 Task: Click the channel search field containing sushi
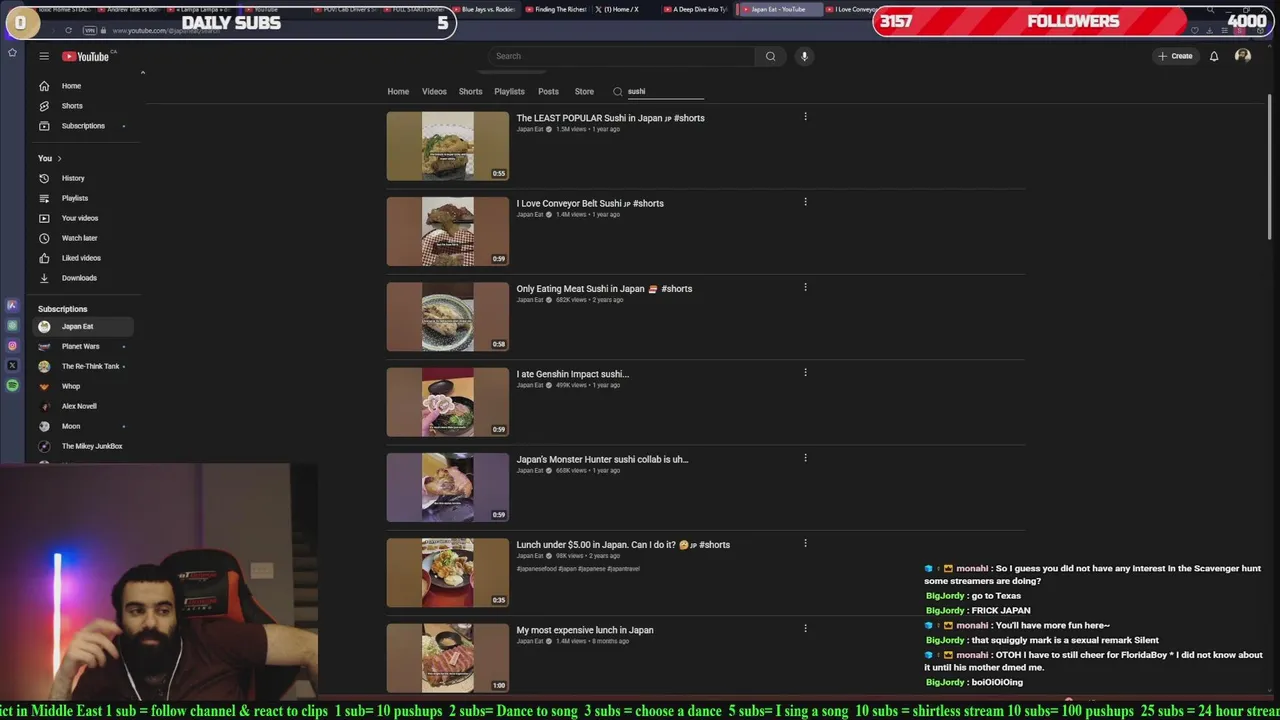point(665,91)
